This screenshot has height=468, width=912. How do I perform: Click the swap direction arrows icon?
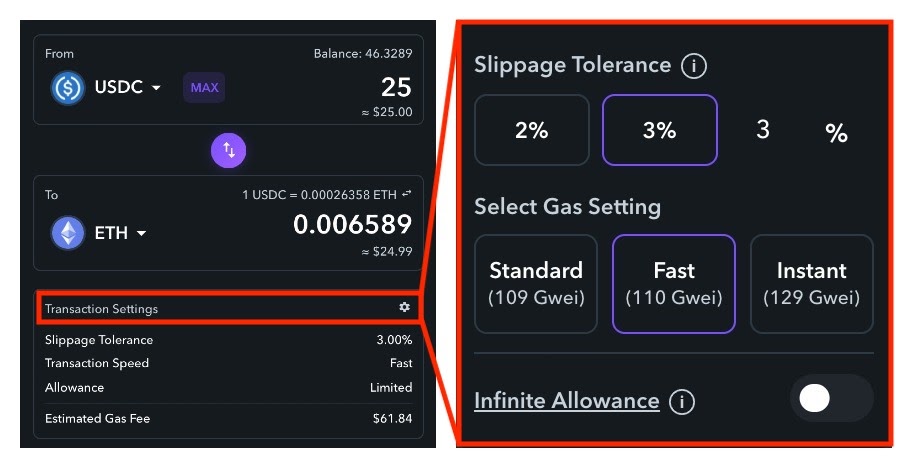point(229,150)
